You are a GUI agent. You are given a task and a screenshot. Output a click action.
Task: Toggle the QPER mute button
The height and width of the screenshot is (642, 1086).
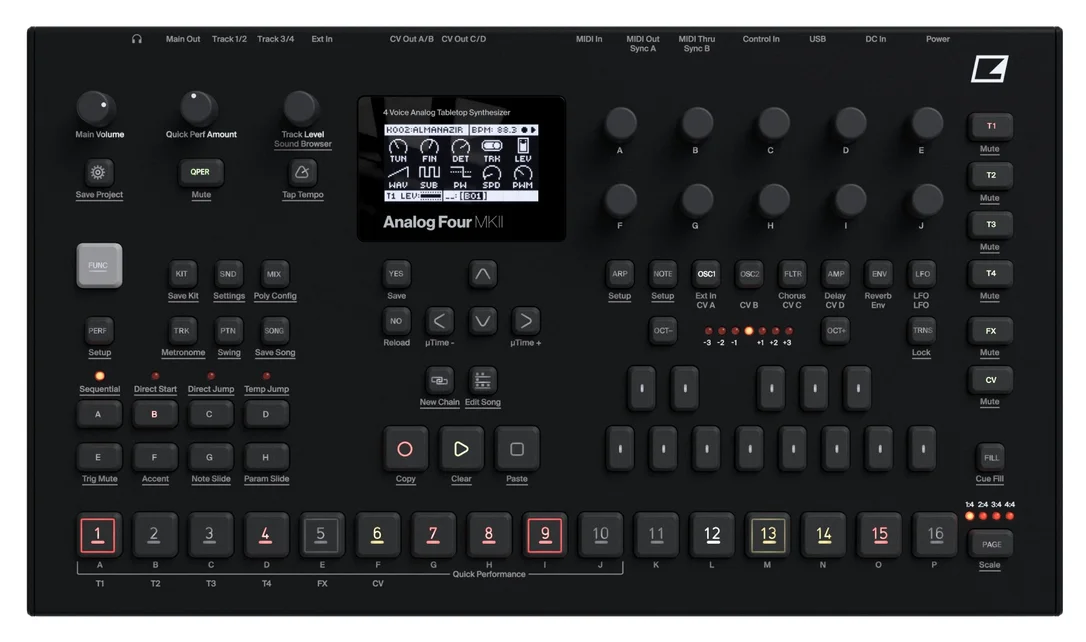(200, 172)
